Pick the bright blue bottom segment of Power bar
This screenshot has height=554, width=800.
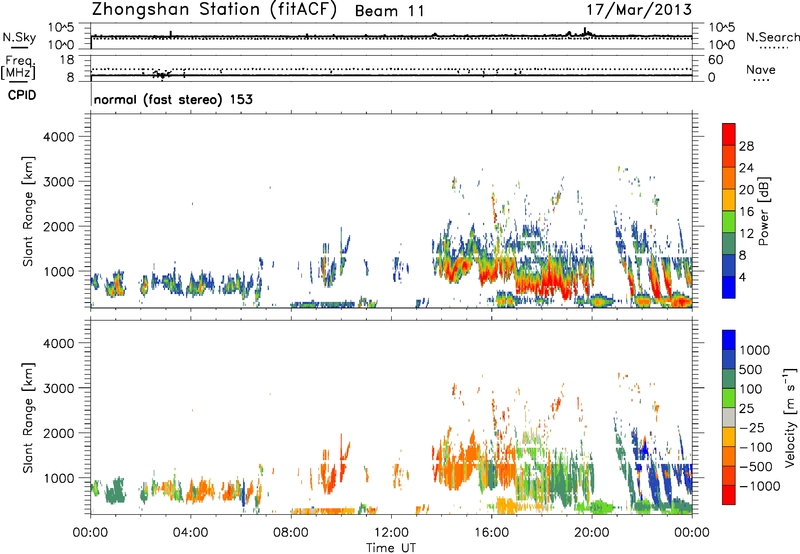click(729, 287)
